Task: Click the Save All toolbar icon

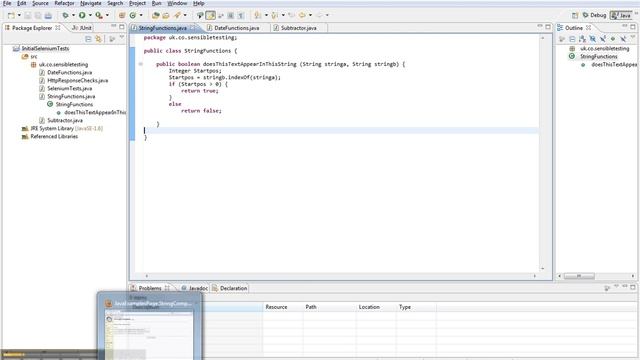Action: pyautogui.click(x=38, y=16)
